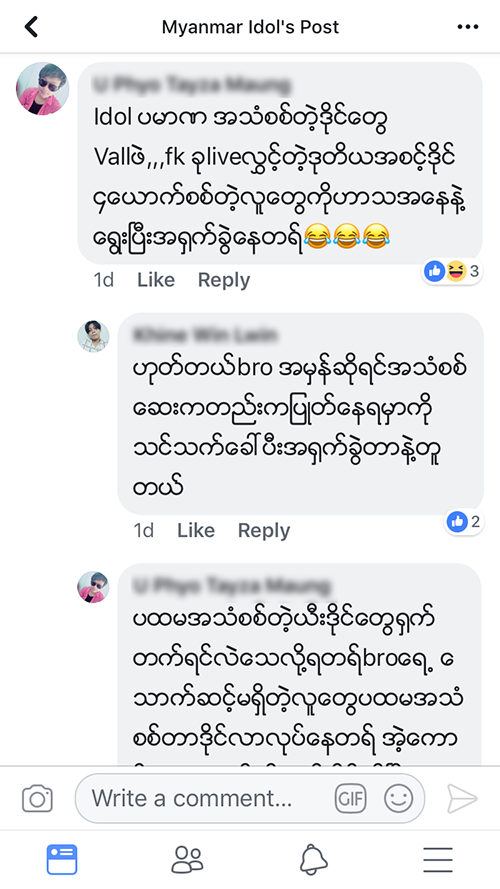The height and width of the screenshot is (889, 500).
Task: Open the GIF picker in comment box
Action: [350, 799]
